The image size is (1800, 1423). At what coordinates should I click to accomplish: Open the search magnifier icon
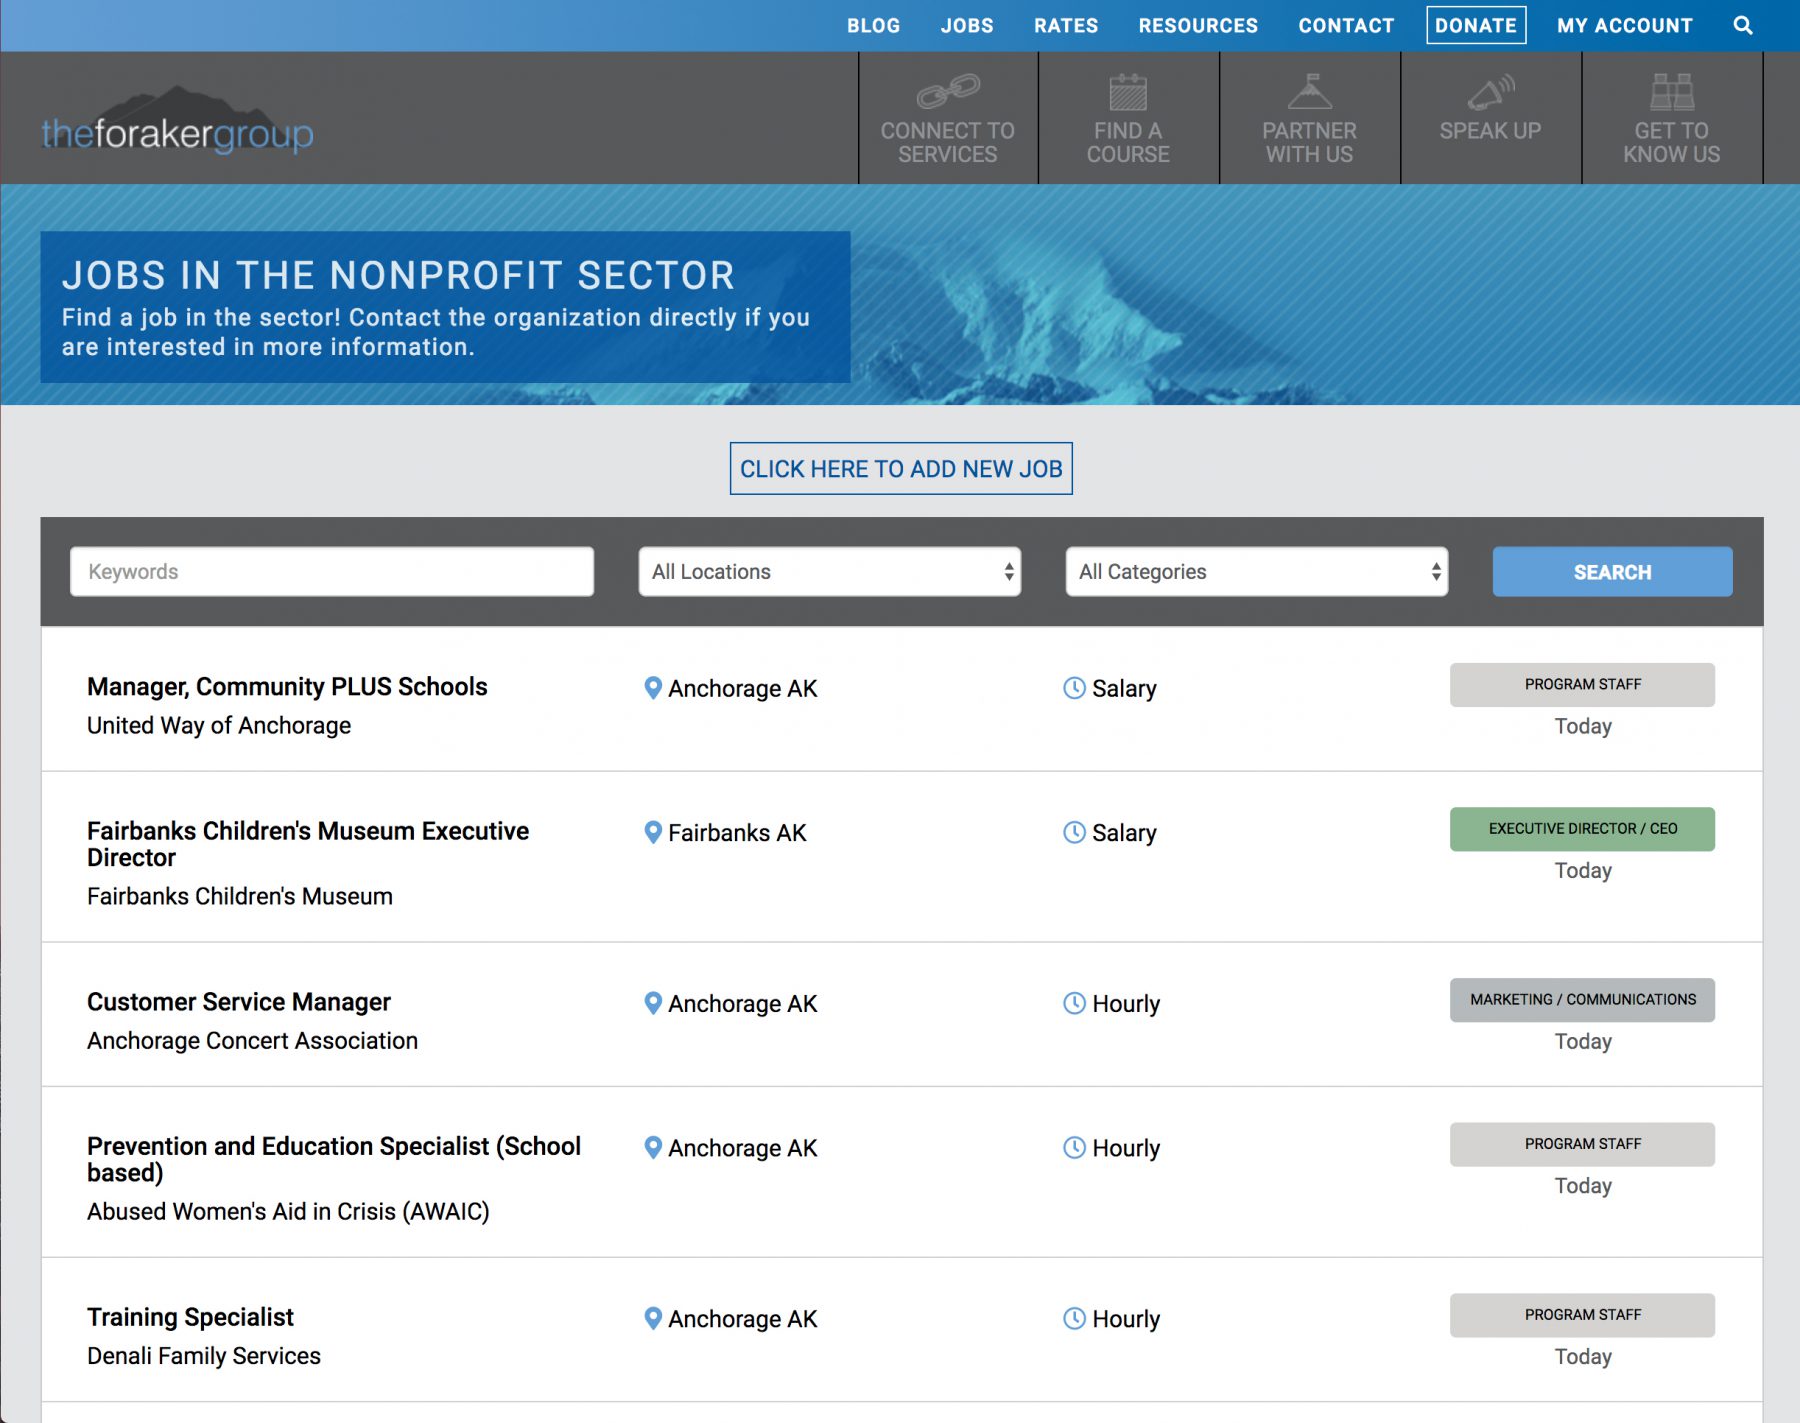[x=1743, y=26]
